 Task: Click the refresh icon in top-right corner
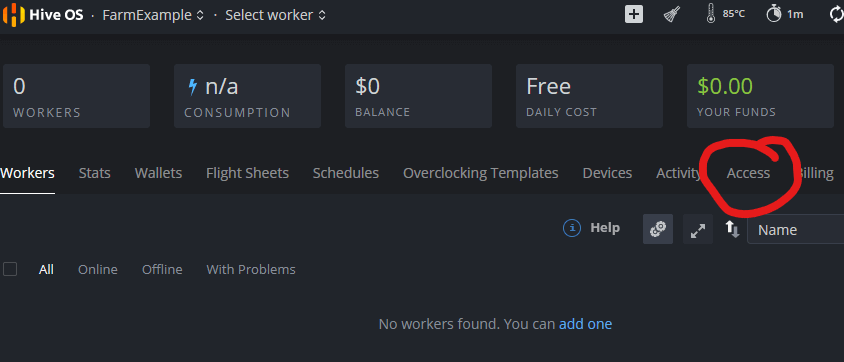coord(836,15)
